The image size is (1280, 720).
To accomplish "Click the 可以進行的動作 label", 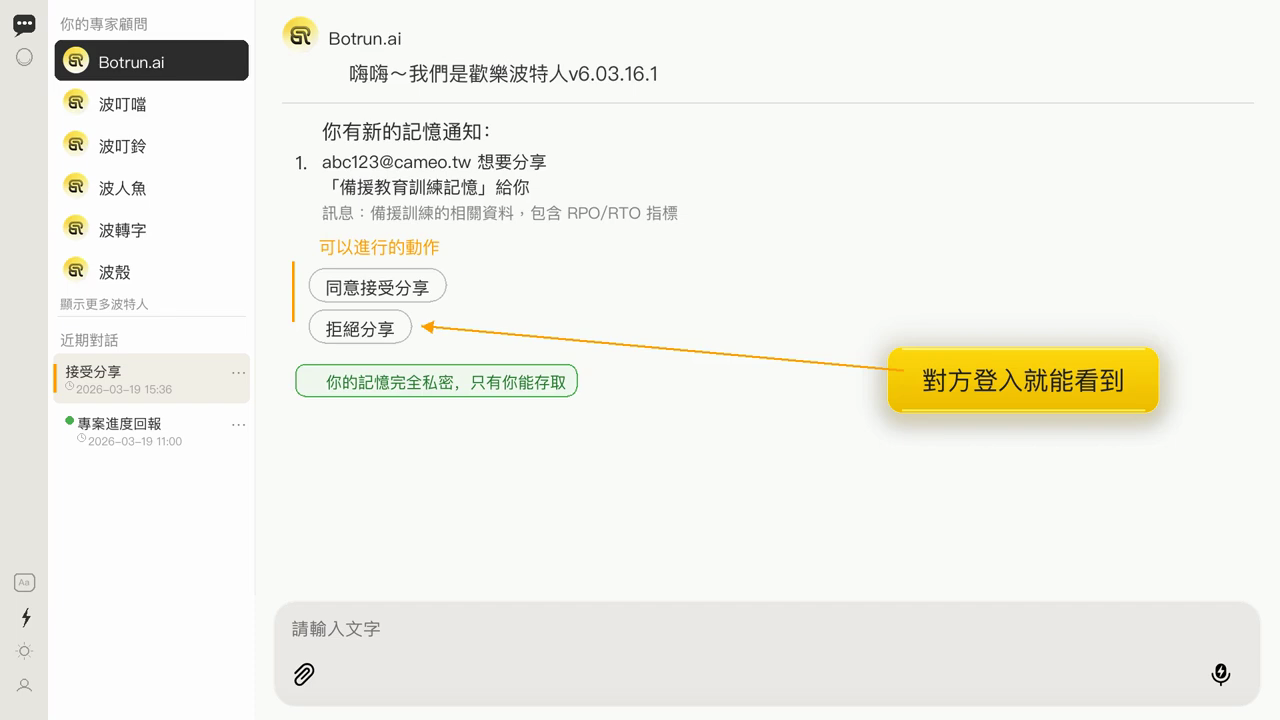I will (379, 247).
